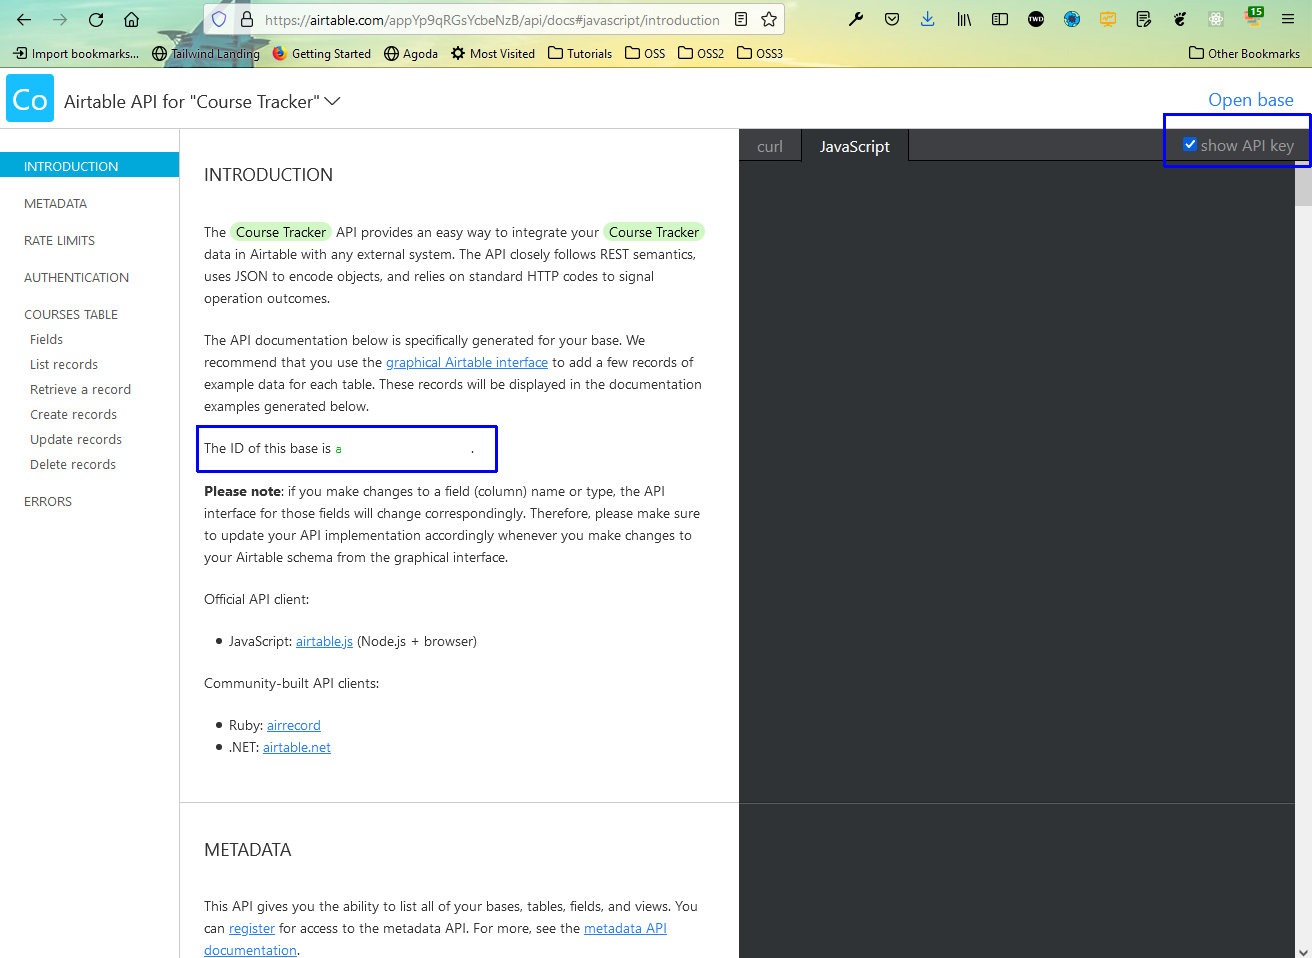Go to Retrieve a record
This screenshot has height=958, width=1312.
pos(81,389)
